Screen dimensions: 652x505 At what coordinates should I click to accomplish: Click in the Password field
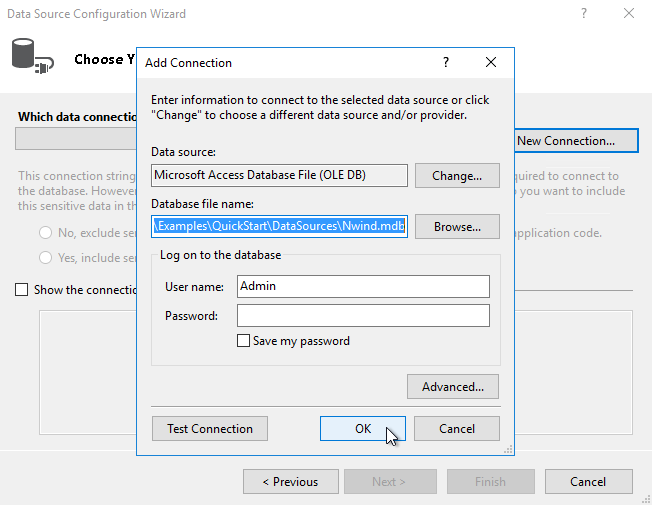click(x=363, y=316)
